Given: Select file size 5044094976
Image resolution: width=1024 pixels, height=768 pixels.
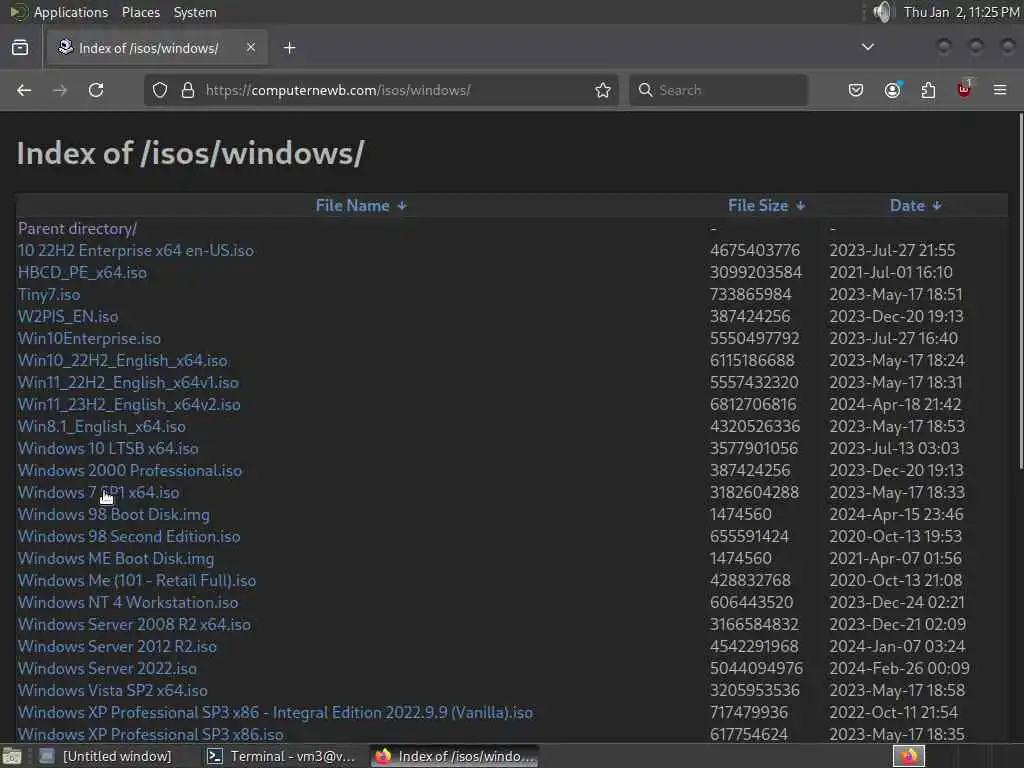Looking at the screenshot, I should click(x=756, y=668).
